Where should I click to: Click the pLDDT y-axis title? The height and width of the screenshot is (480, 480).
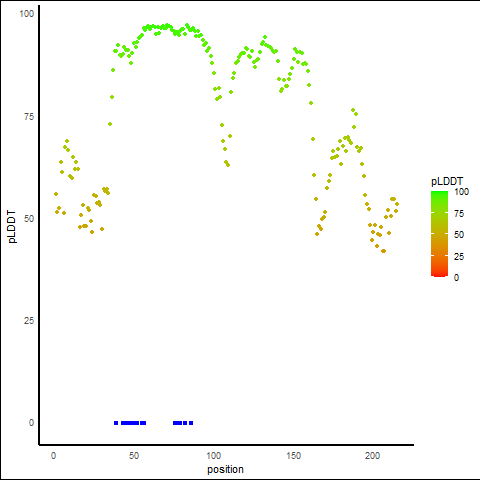12,226
